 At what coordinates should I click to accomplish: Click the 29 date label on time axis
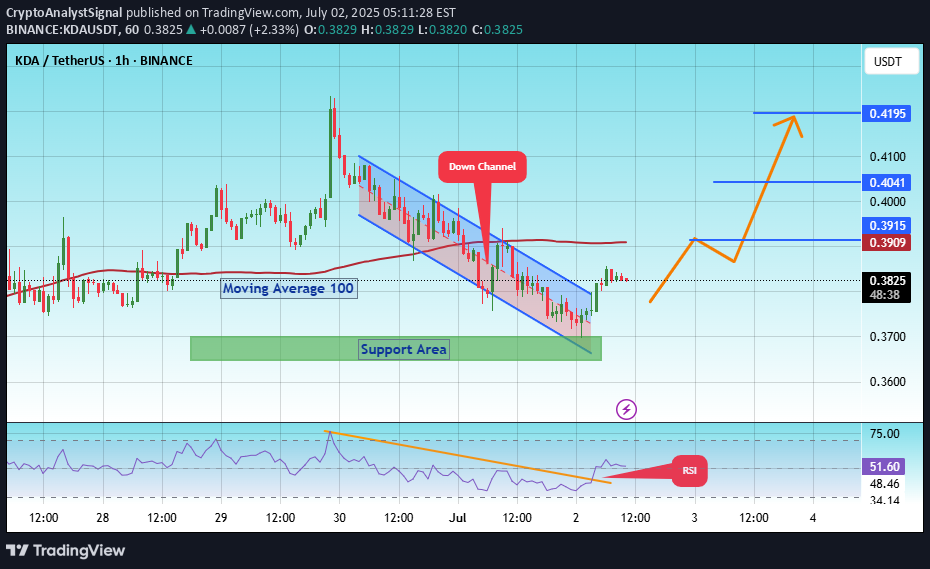click(x=221, y=518)
